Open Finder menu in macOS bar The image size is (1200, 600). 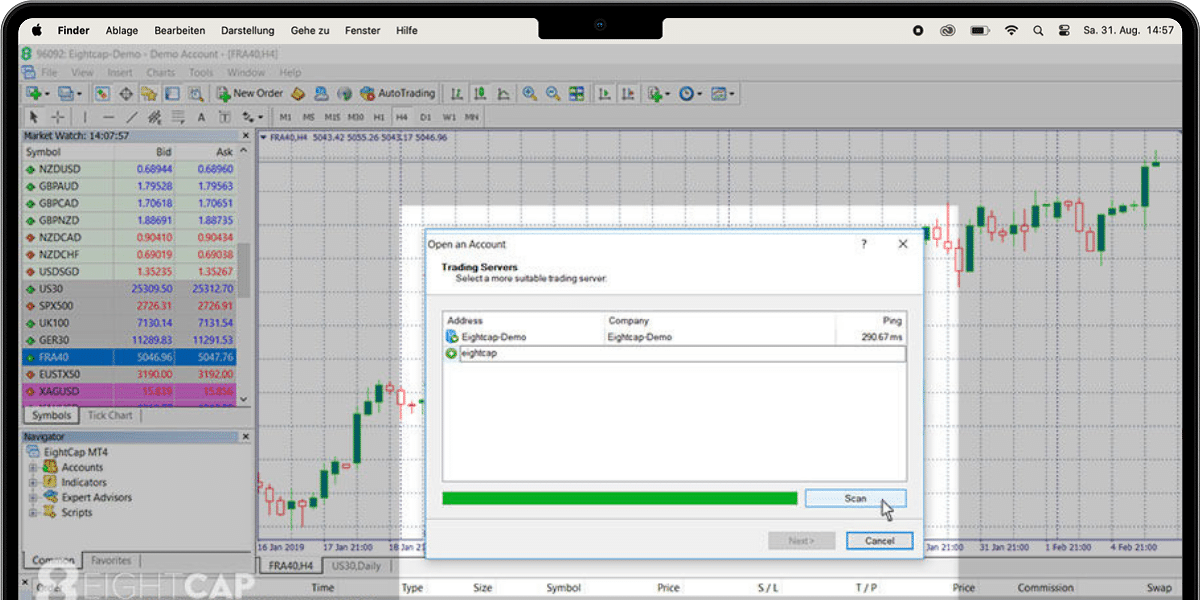[74, 31]
